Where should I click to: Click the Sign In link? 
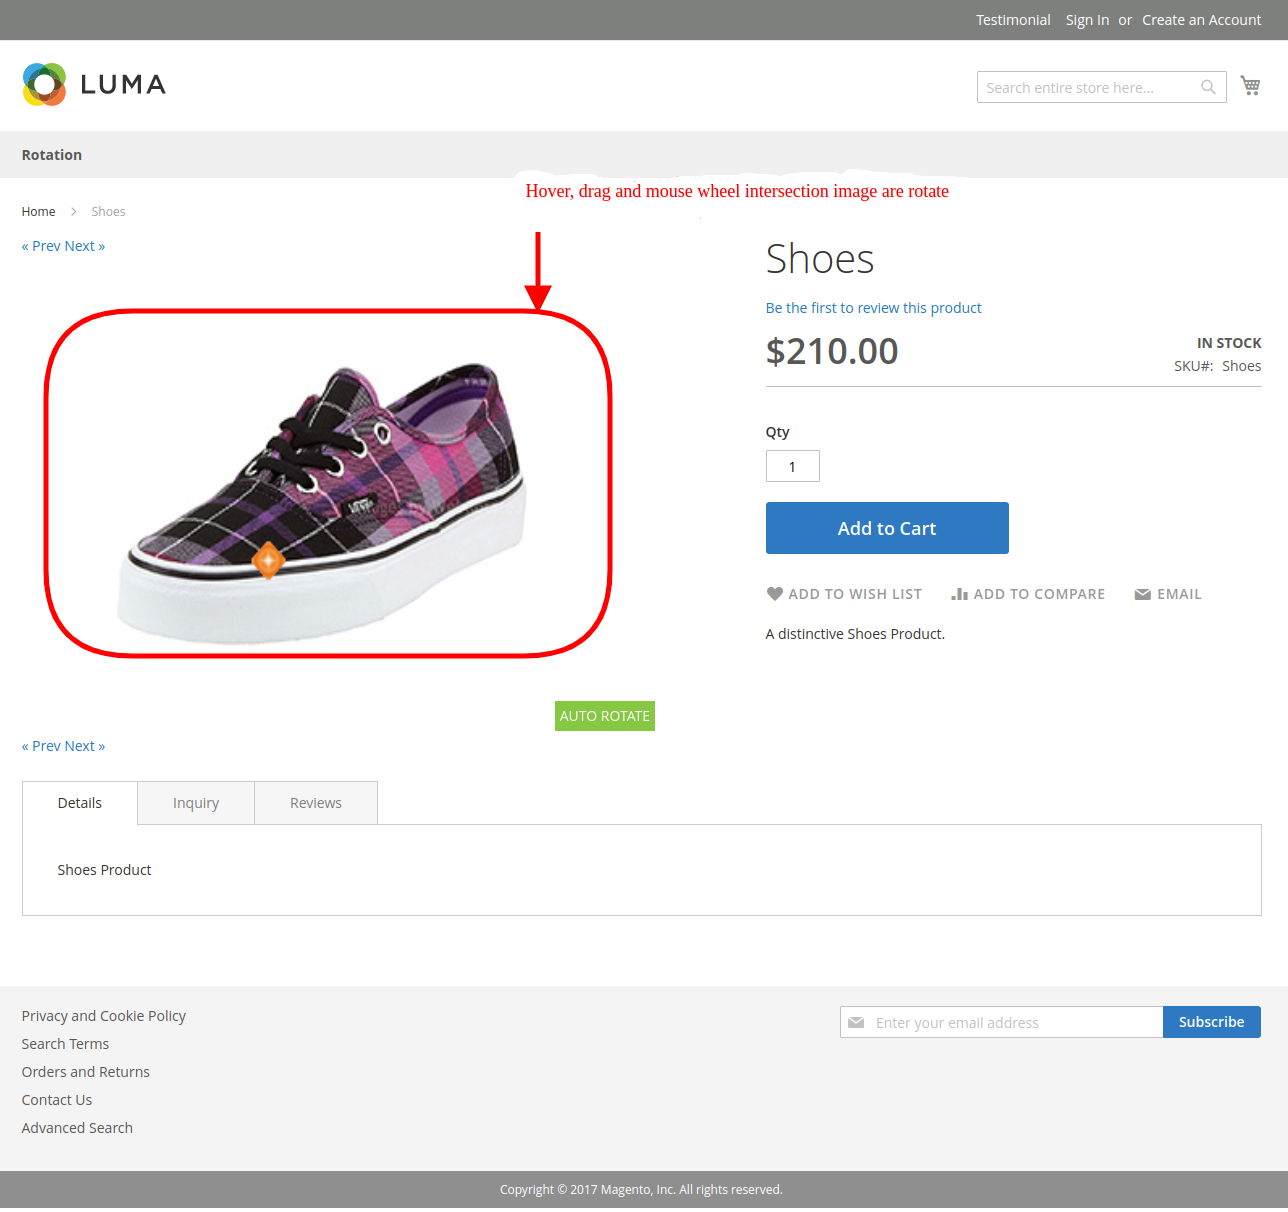point(1087,20)
